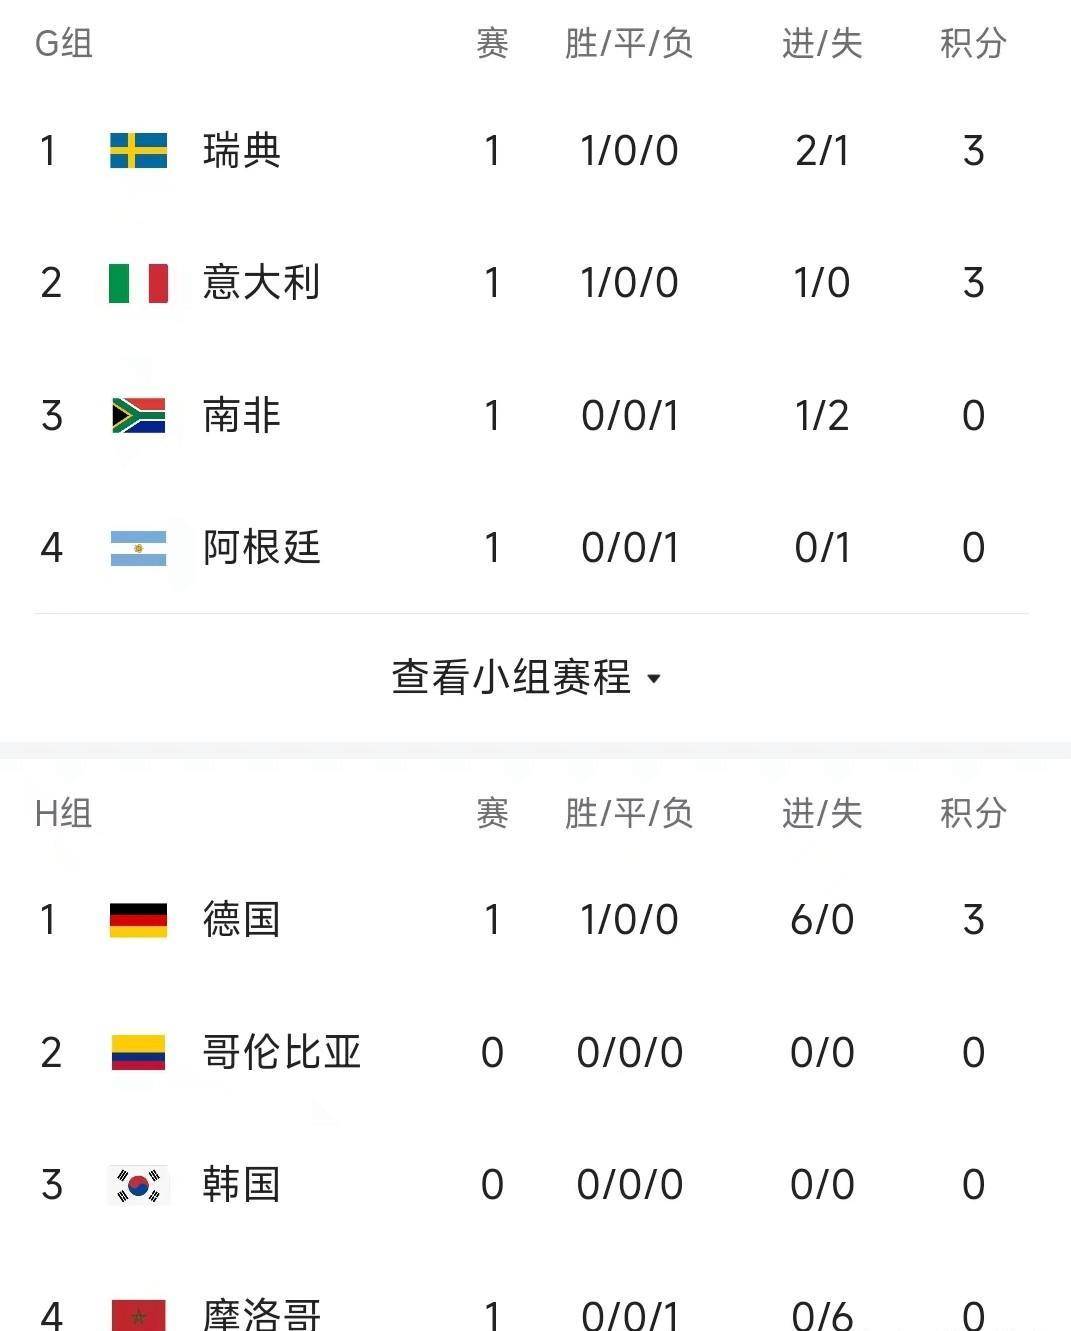Image resolution: width=1071 pixels, height=1331 pixels.
Task: Open team 瑞典 in Group G
Action: point(241,151)
